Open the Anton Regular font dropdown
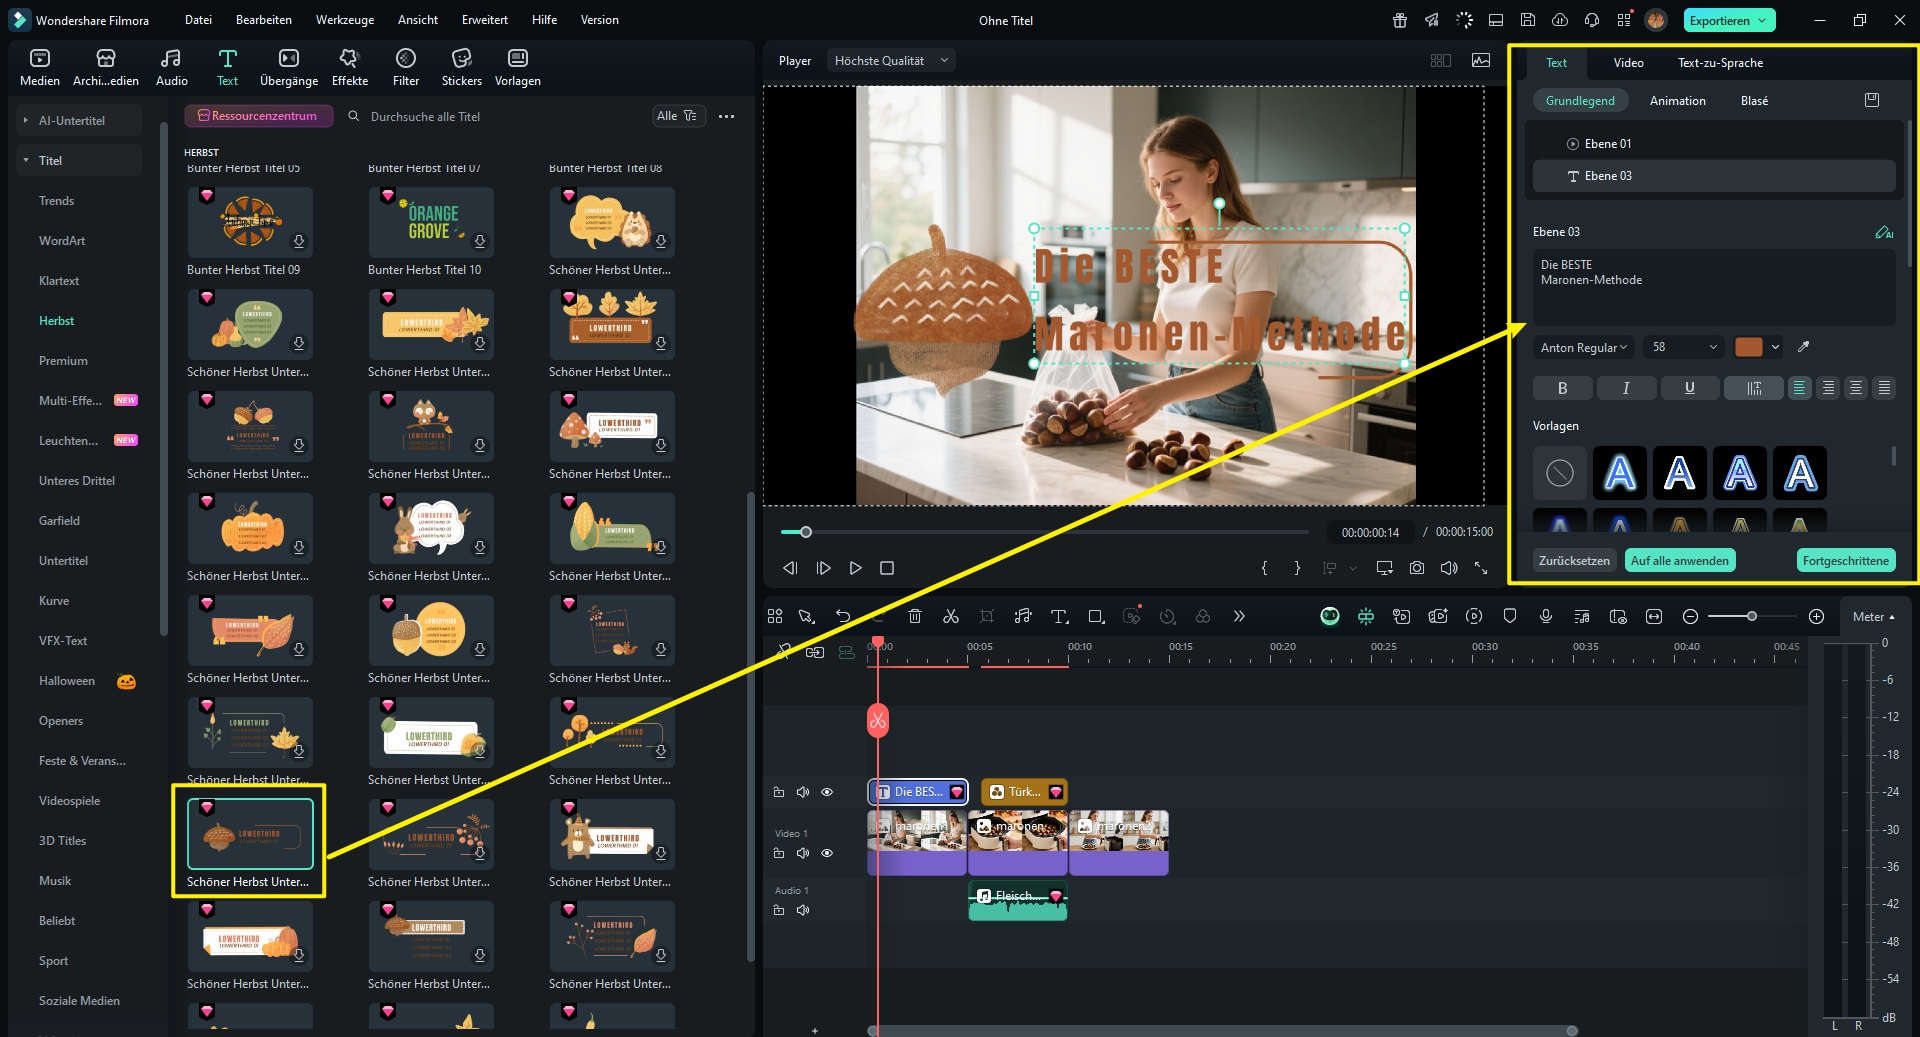The width and height of the screenshot is (1920, 1037). pyautogui.click(x=1583, y=347)
